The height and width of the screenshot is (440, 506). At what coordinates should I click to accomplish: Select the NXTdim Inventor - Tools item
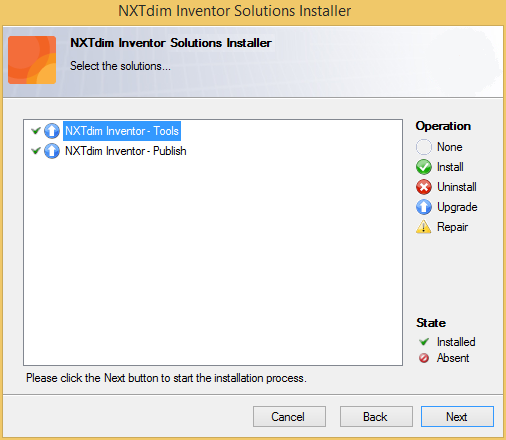coord(122,131)
